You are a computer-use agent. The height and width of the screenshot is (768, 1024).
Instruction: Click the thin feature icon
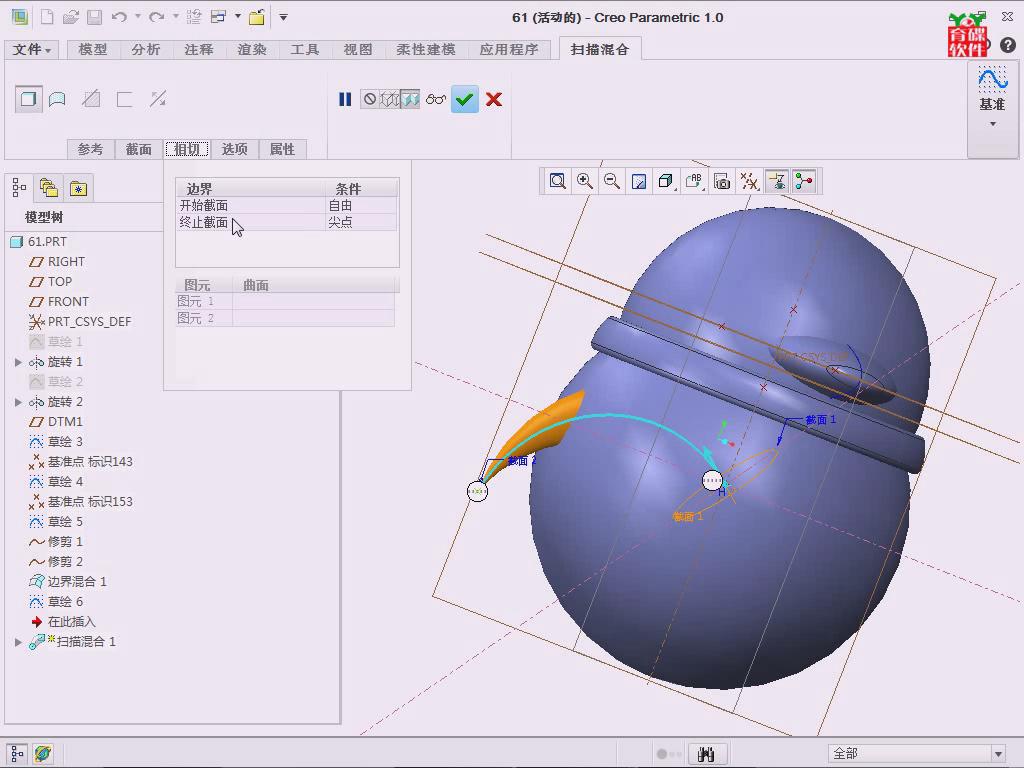point(124,99)
